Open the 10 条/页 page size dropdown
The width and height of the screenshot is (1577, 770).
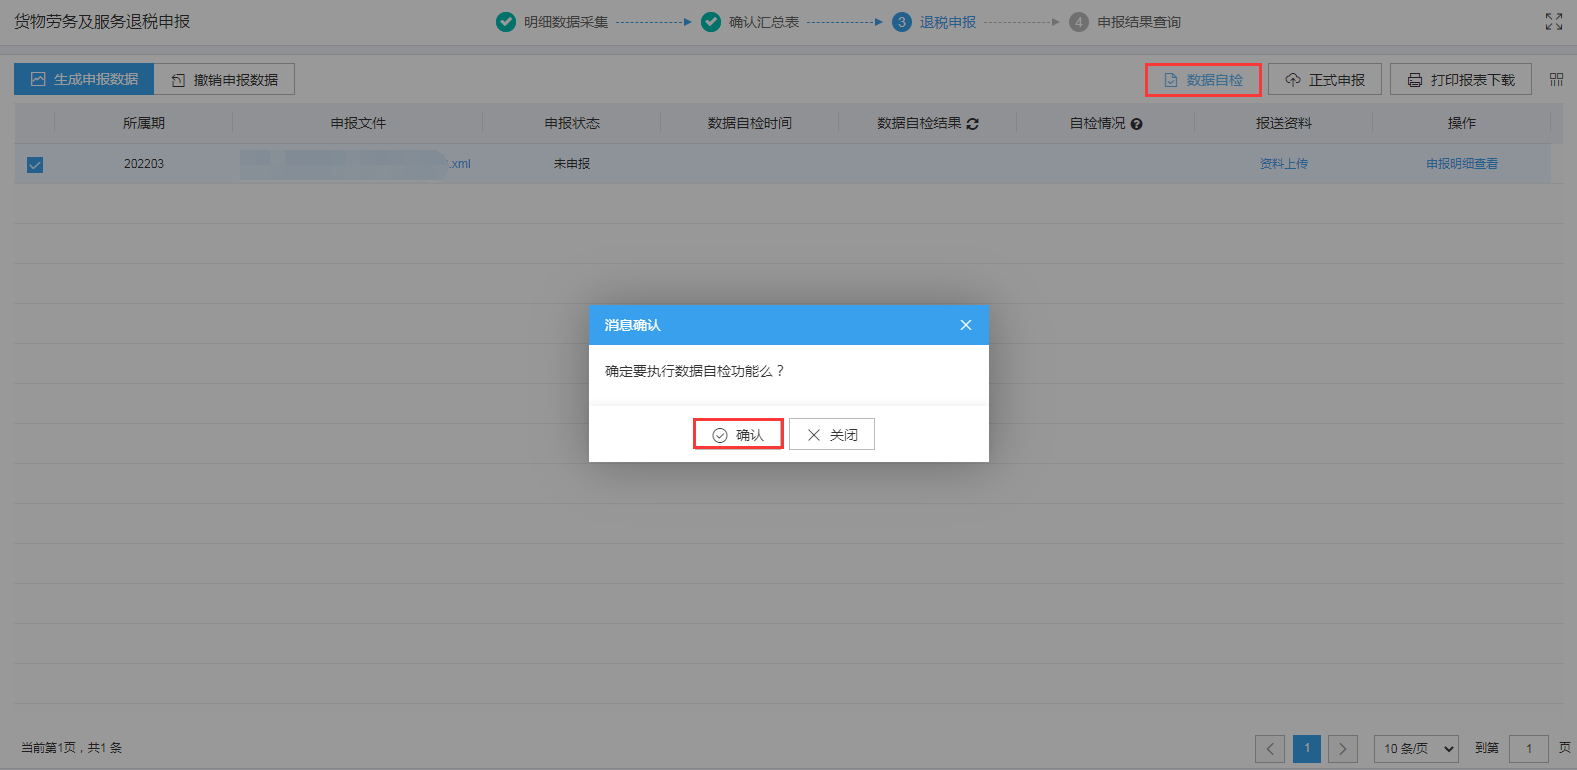(1416, 748)
